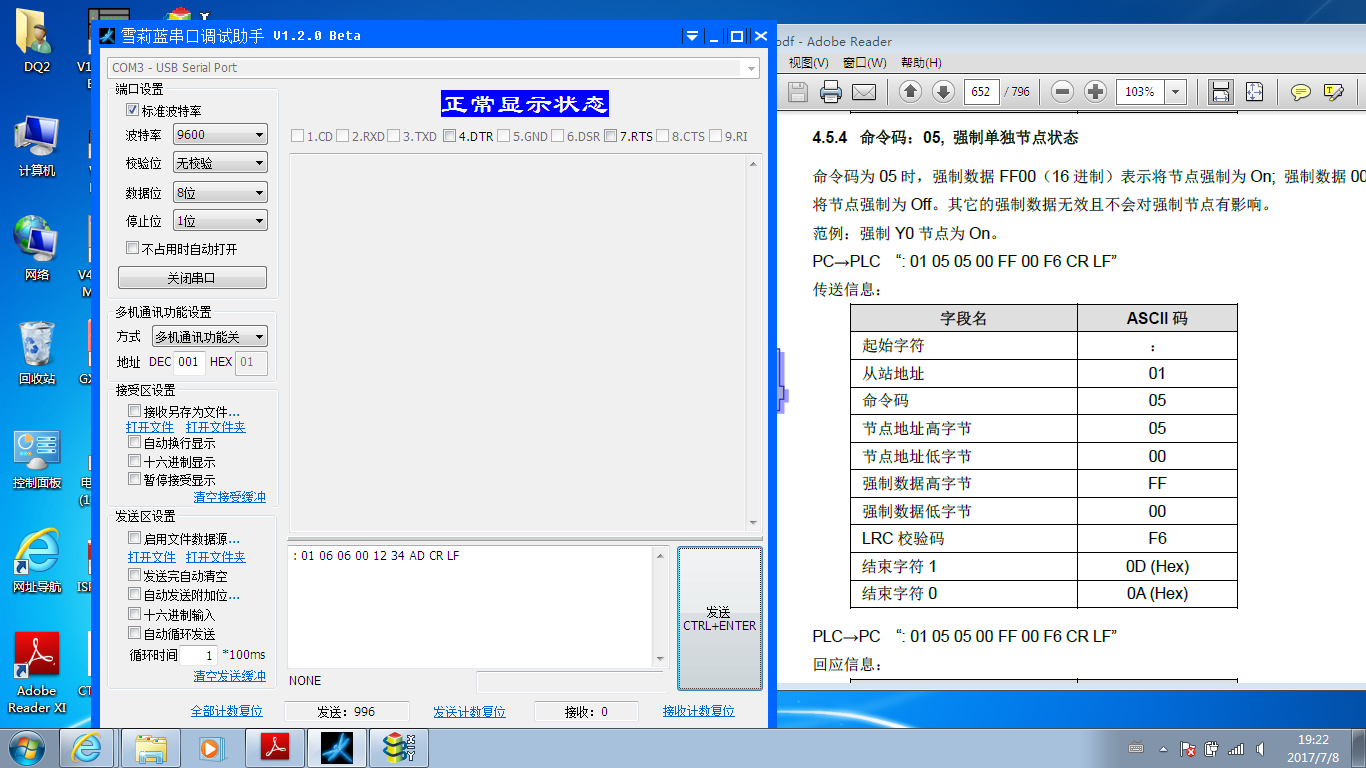The image size is (1366, 768).
Task: Open the 帮助(H) menu
Action: 921,63
